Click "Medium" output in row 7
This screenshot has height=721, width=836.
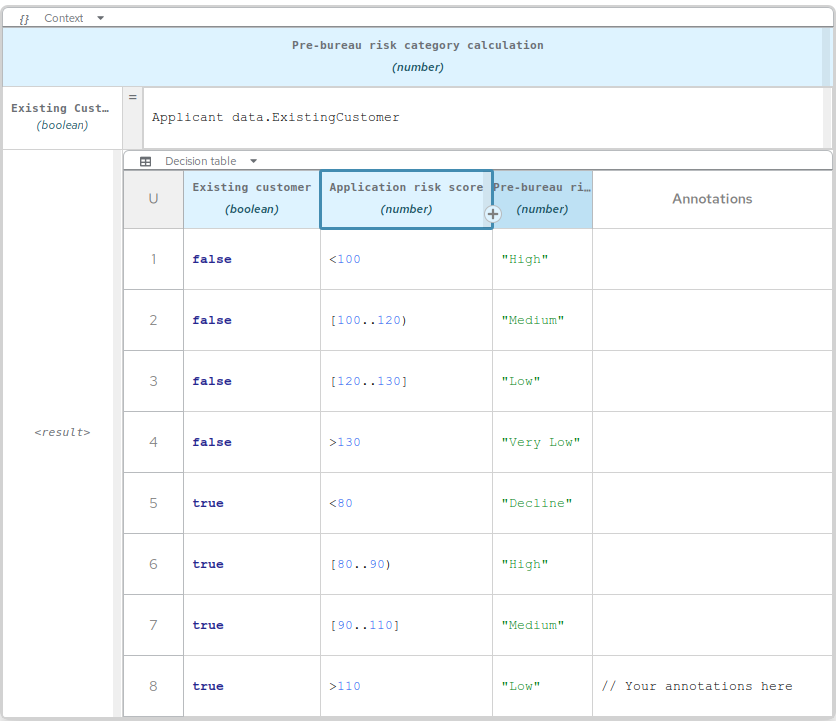pos(542,625)
